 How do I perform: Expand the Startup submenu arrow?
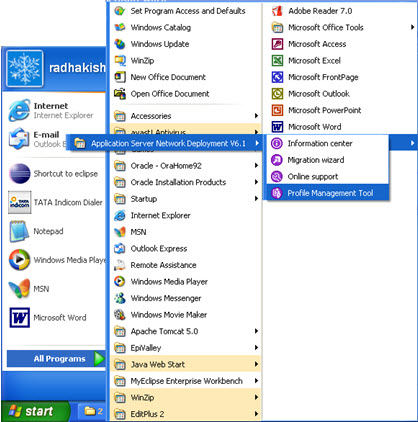point(256,199)
